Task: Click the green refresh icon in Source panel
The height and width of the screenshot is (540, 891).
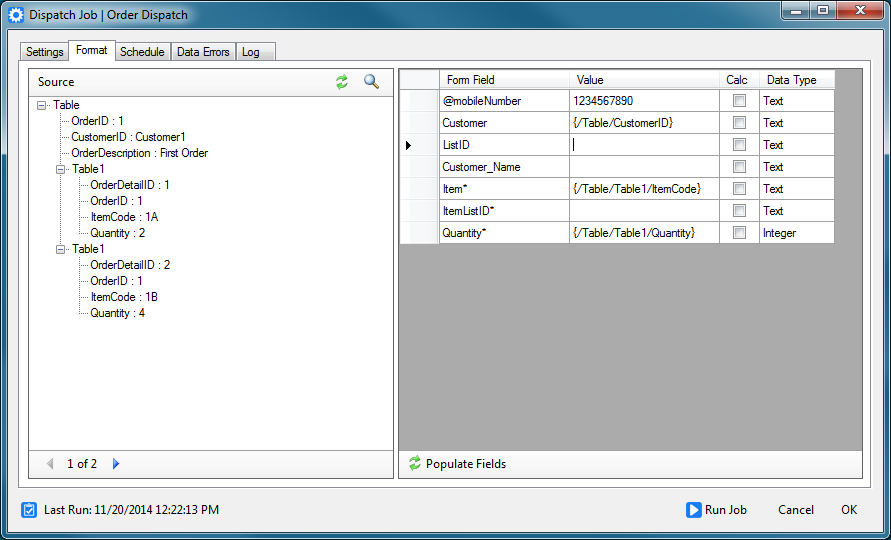Action: point(342,82)
